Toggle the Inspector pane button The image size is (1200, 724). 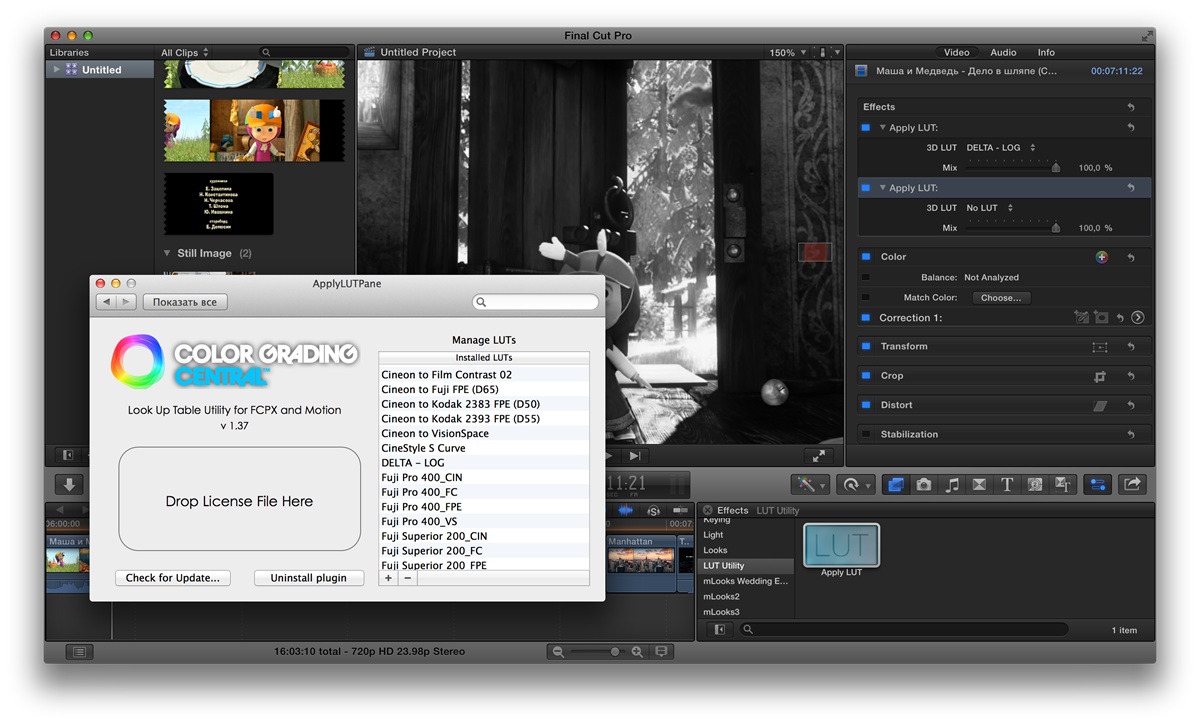pos(1098,484)
